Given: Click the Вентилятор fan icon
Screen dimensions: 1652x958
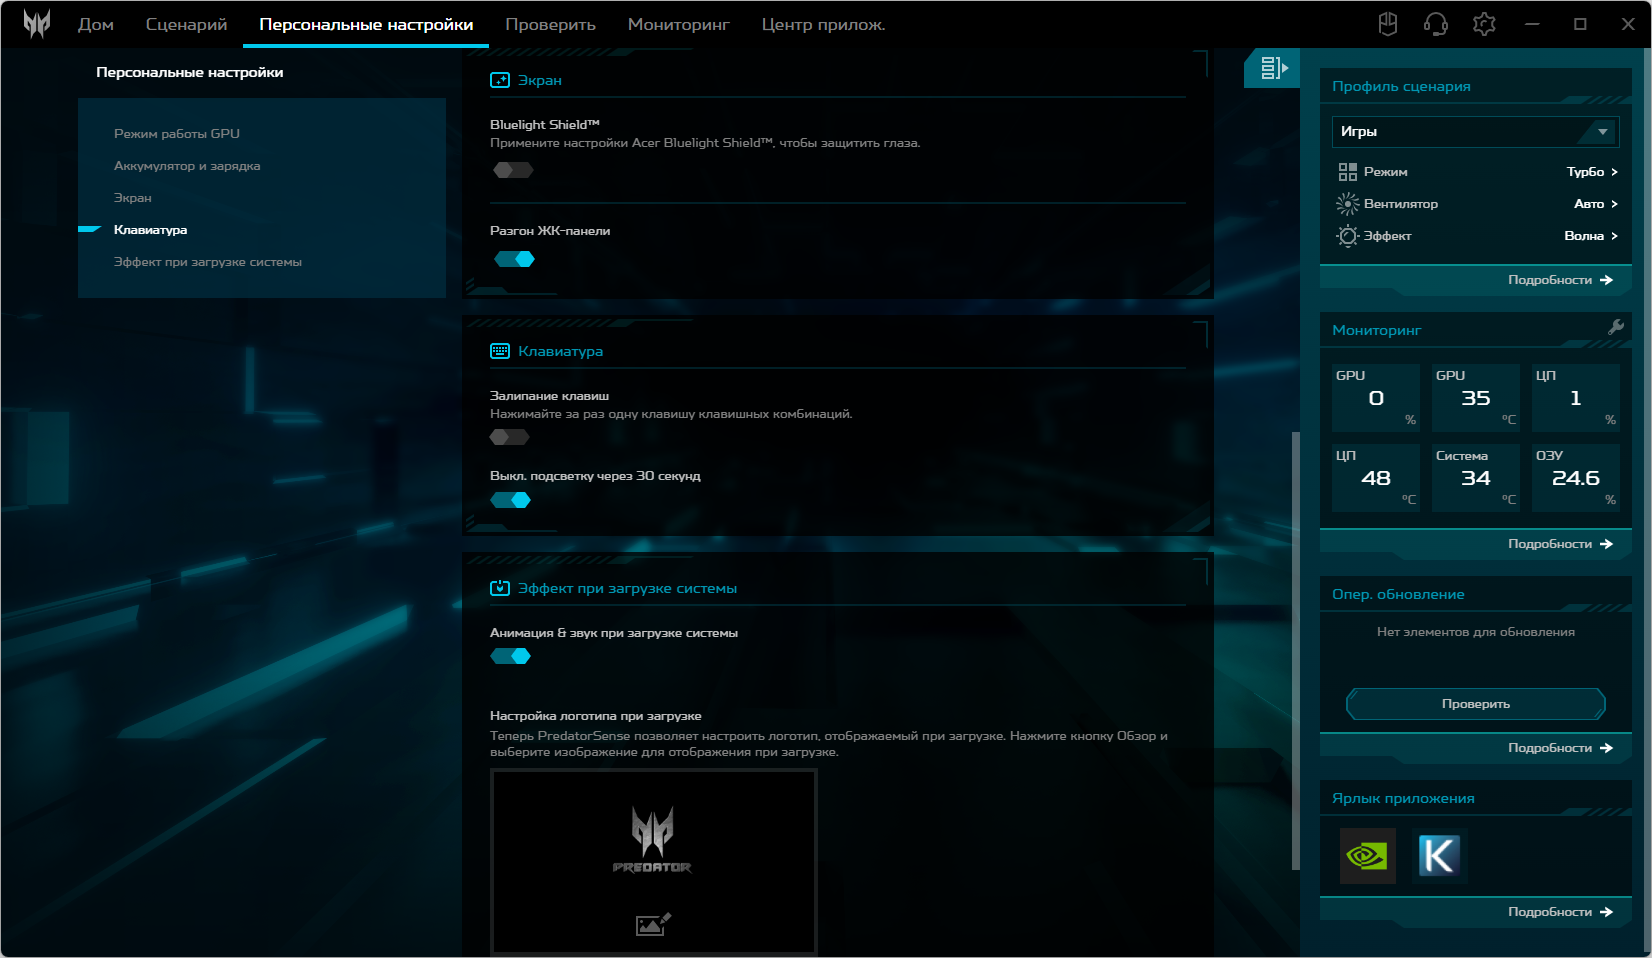Looking at the screenshot, I should [x=1348, y=204].
